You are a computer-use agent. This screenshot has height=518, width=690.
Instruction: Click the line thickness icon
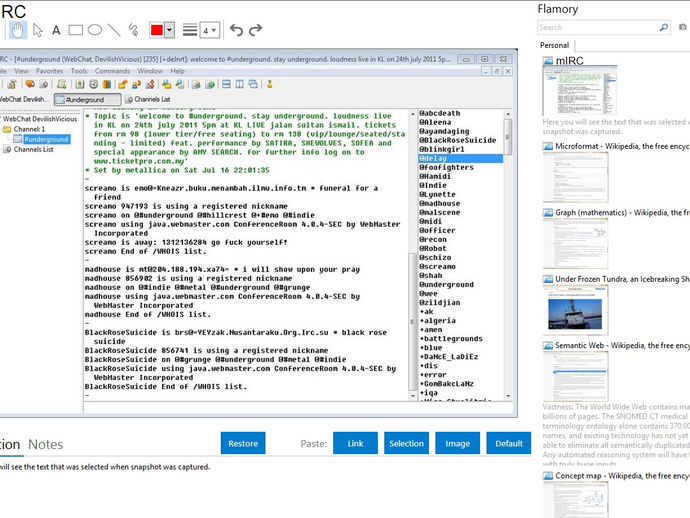tap(190, 30)
